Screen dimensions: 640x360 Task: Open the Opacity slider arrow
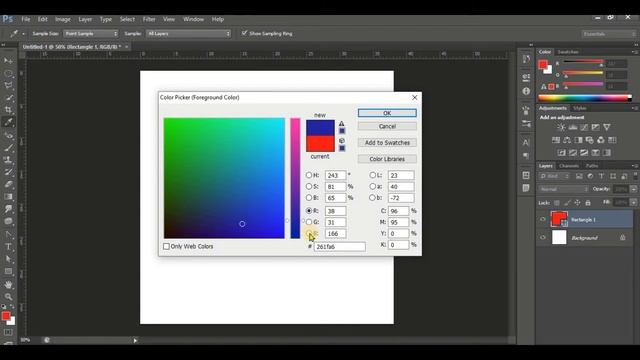point(633,189)
